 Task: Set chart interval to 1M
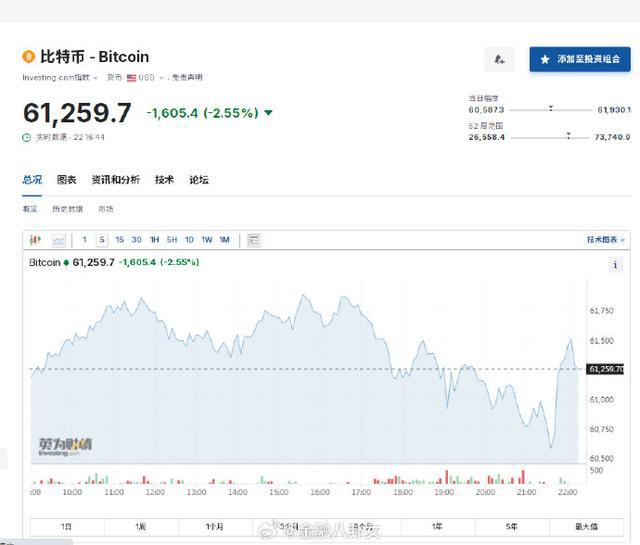coord(224,240)
